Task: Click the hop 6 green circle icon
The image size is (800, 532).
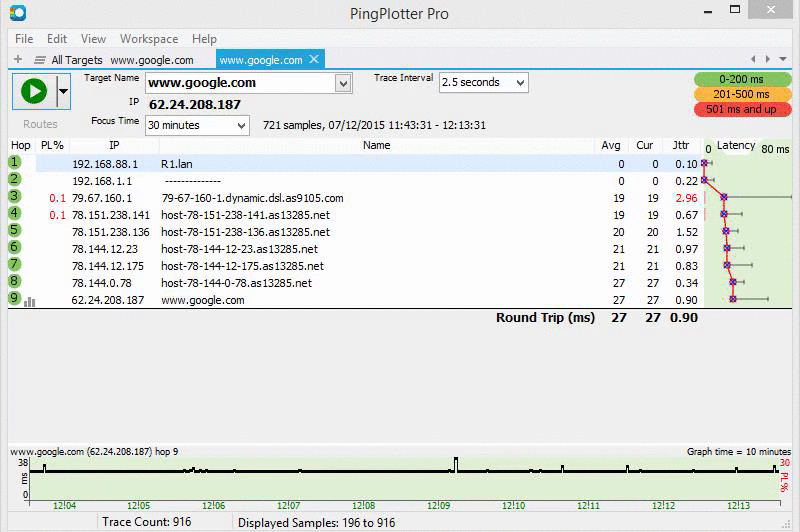Action: pyautogui.click(x=15, y=247)
